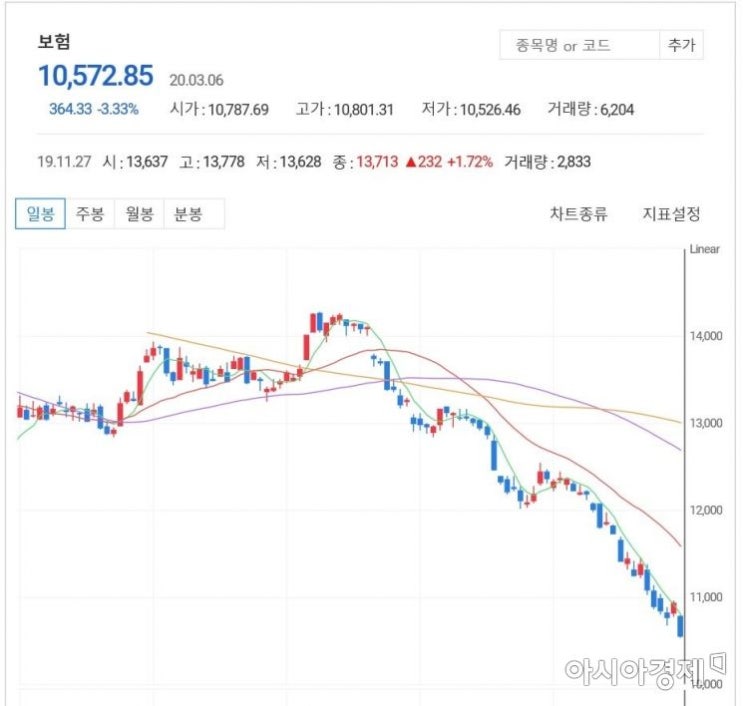Click the 추가 add button

681,45
